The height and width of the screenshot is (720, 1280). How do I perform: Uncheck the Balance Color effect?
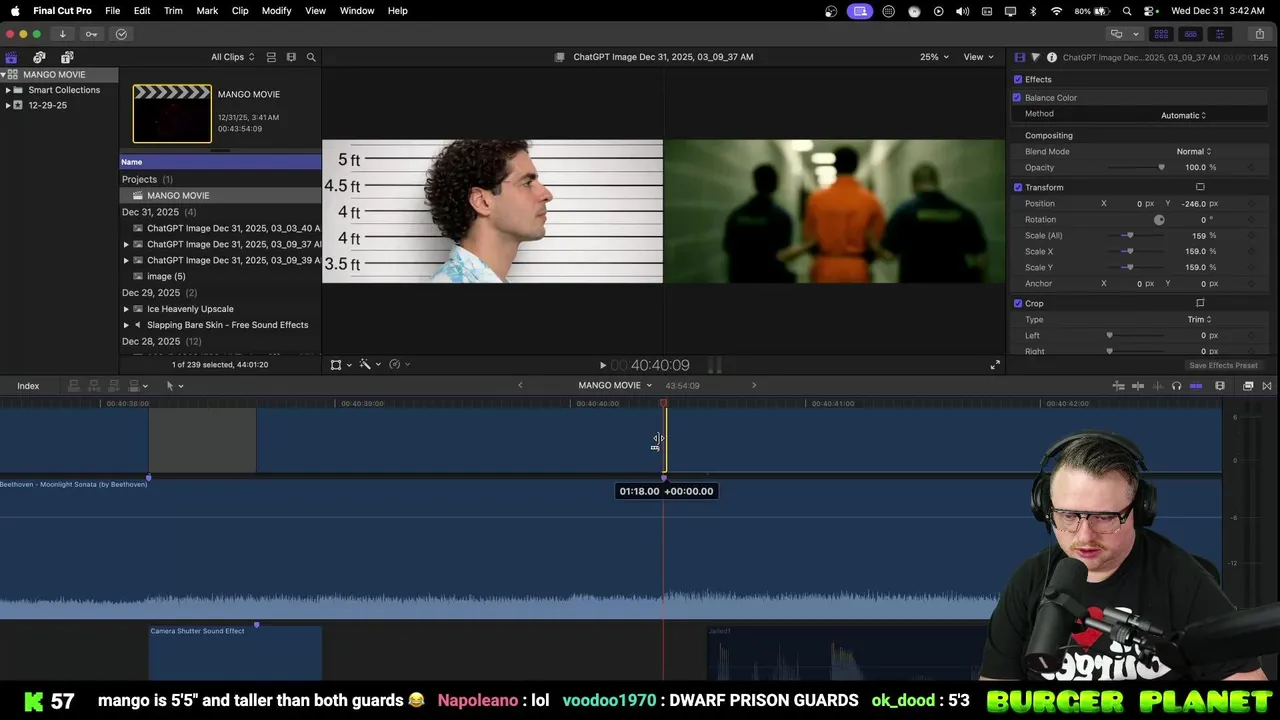coord(1017,98)
